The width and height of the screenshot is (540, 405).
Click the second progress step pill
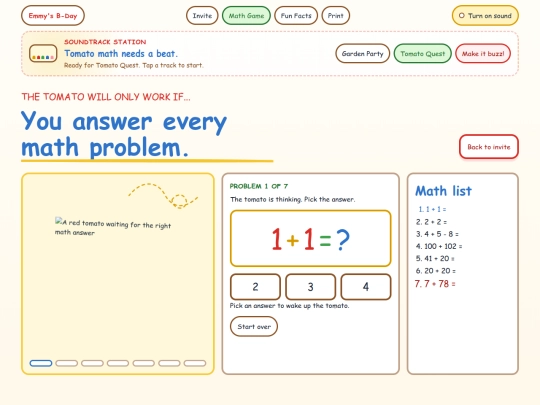point(66,363)
